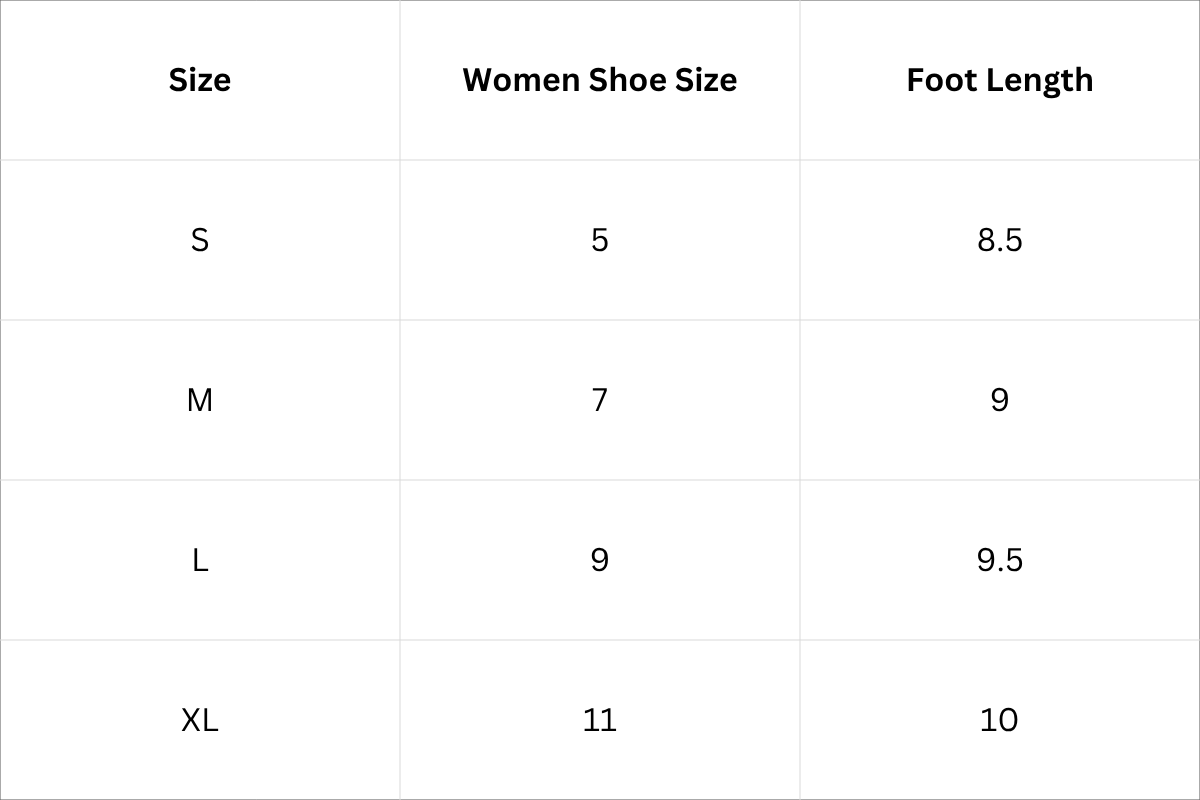Select the women shoe size 9 cell
This screenshot has width=1200, height=800.
point(600,560)
